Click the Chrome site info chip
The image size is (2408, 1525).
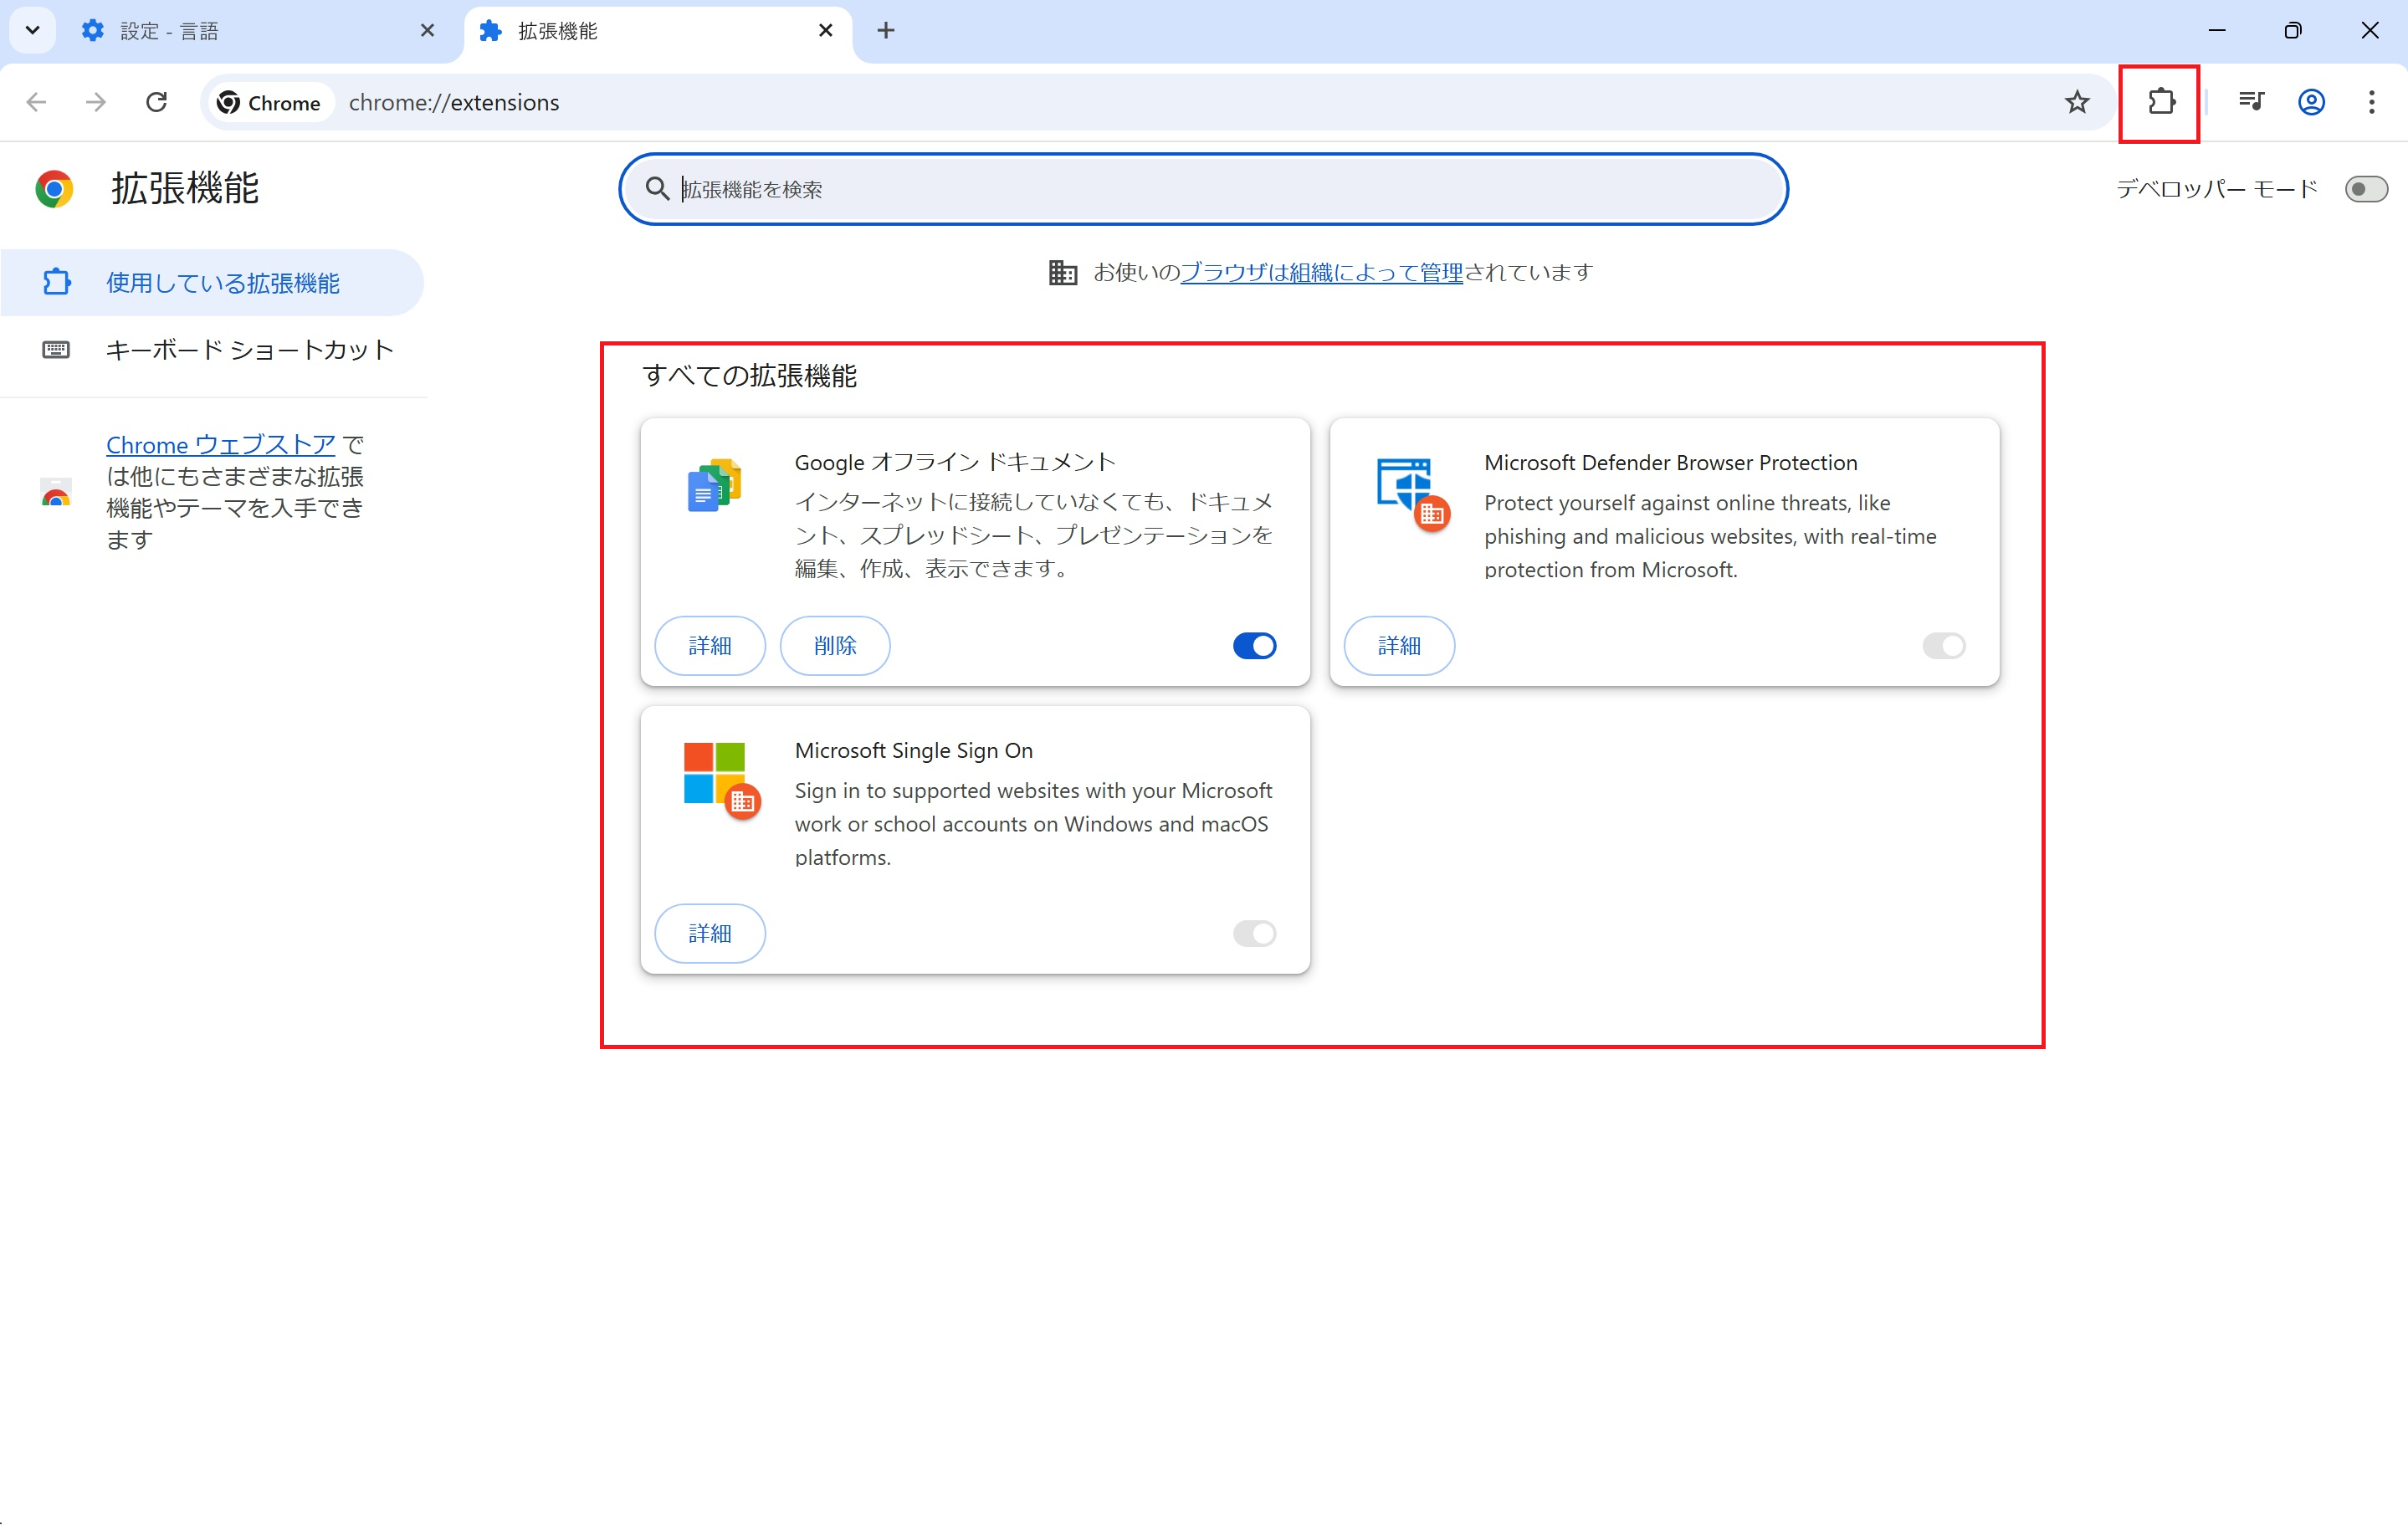tap(269, 102)
